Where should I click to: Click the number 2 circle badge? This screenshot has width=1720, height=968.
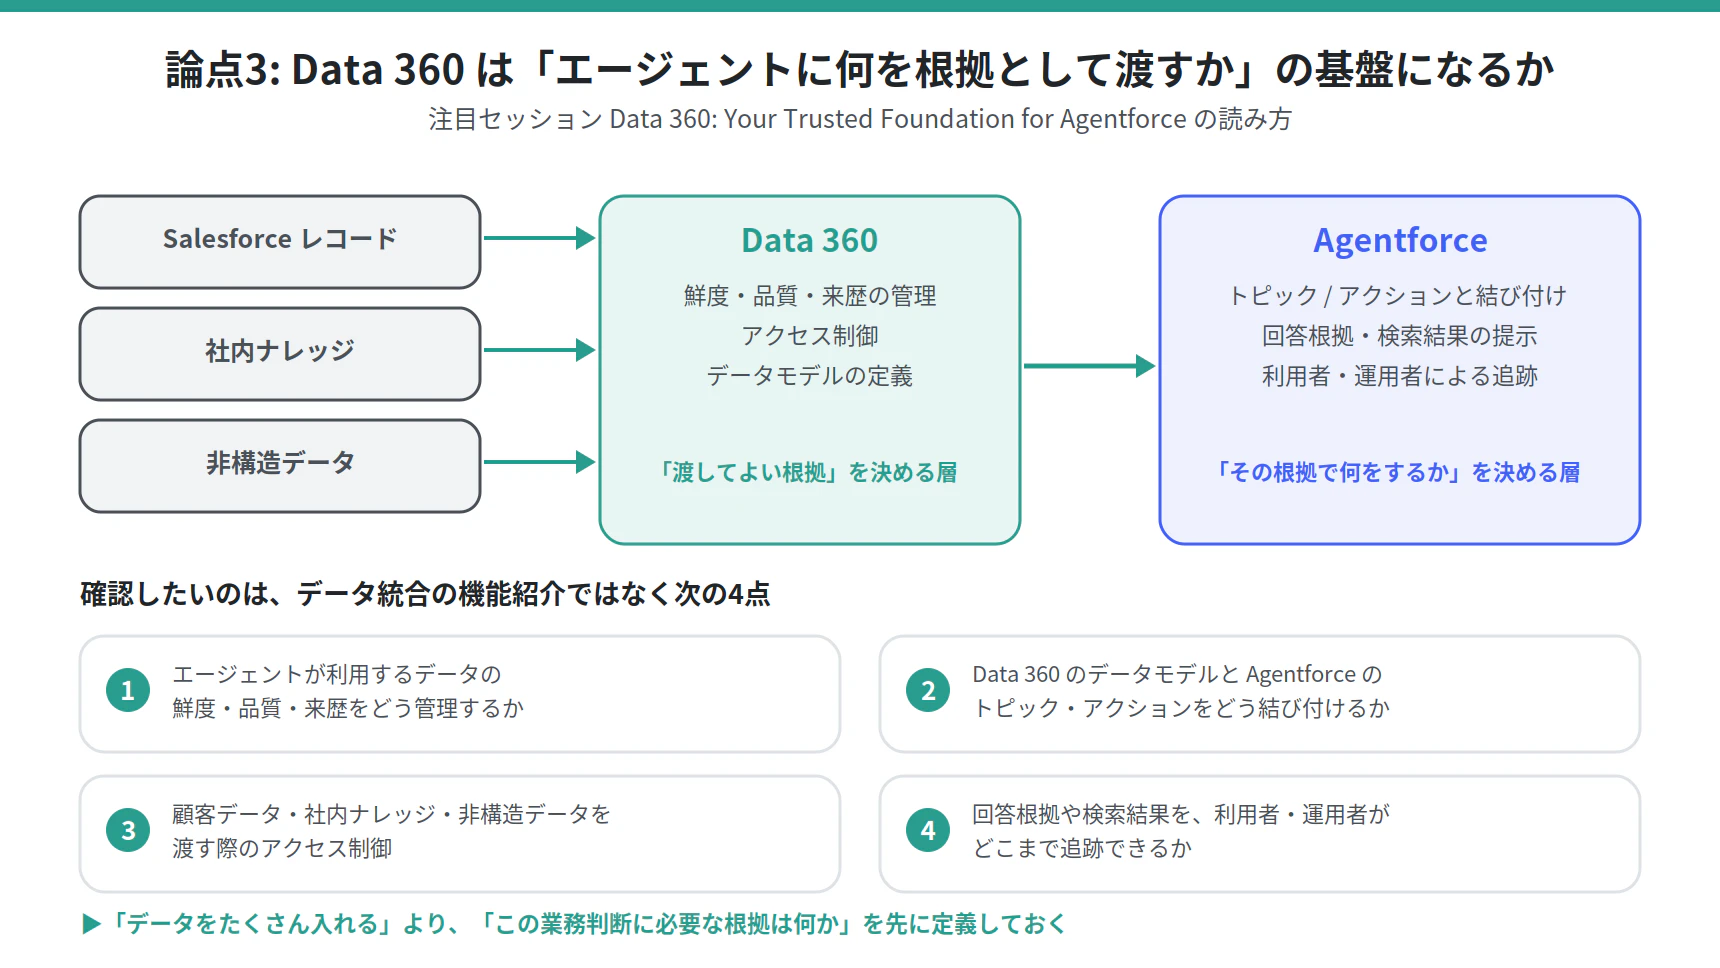(x=928, y=690)
